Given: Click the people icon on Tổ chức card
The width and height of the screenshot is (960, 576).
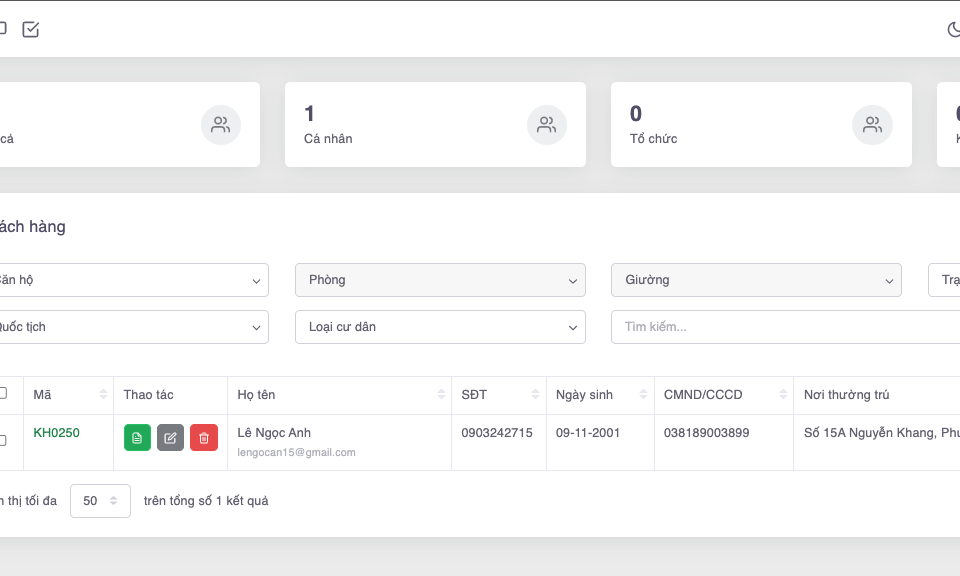Looking at the screenshot, I should coord(872,125).
